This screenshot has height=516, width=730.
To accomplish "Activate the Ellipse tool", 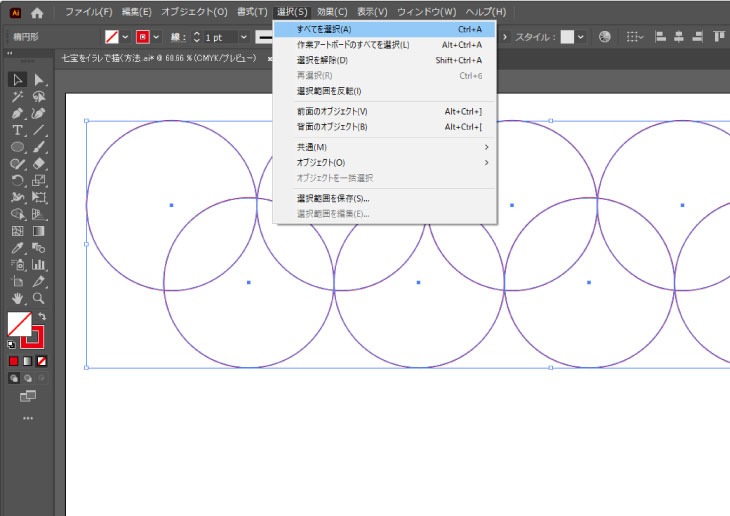I will (x=17, y=147).
